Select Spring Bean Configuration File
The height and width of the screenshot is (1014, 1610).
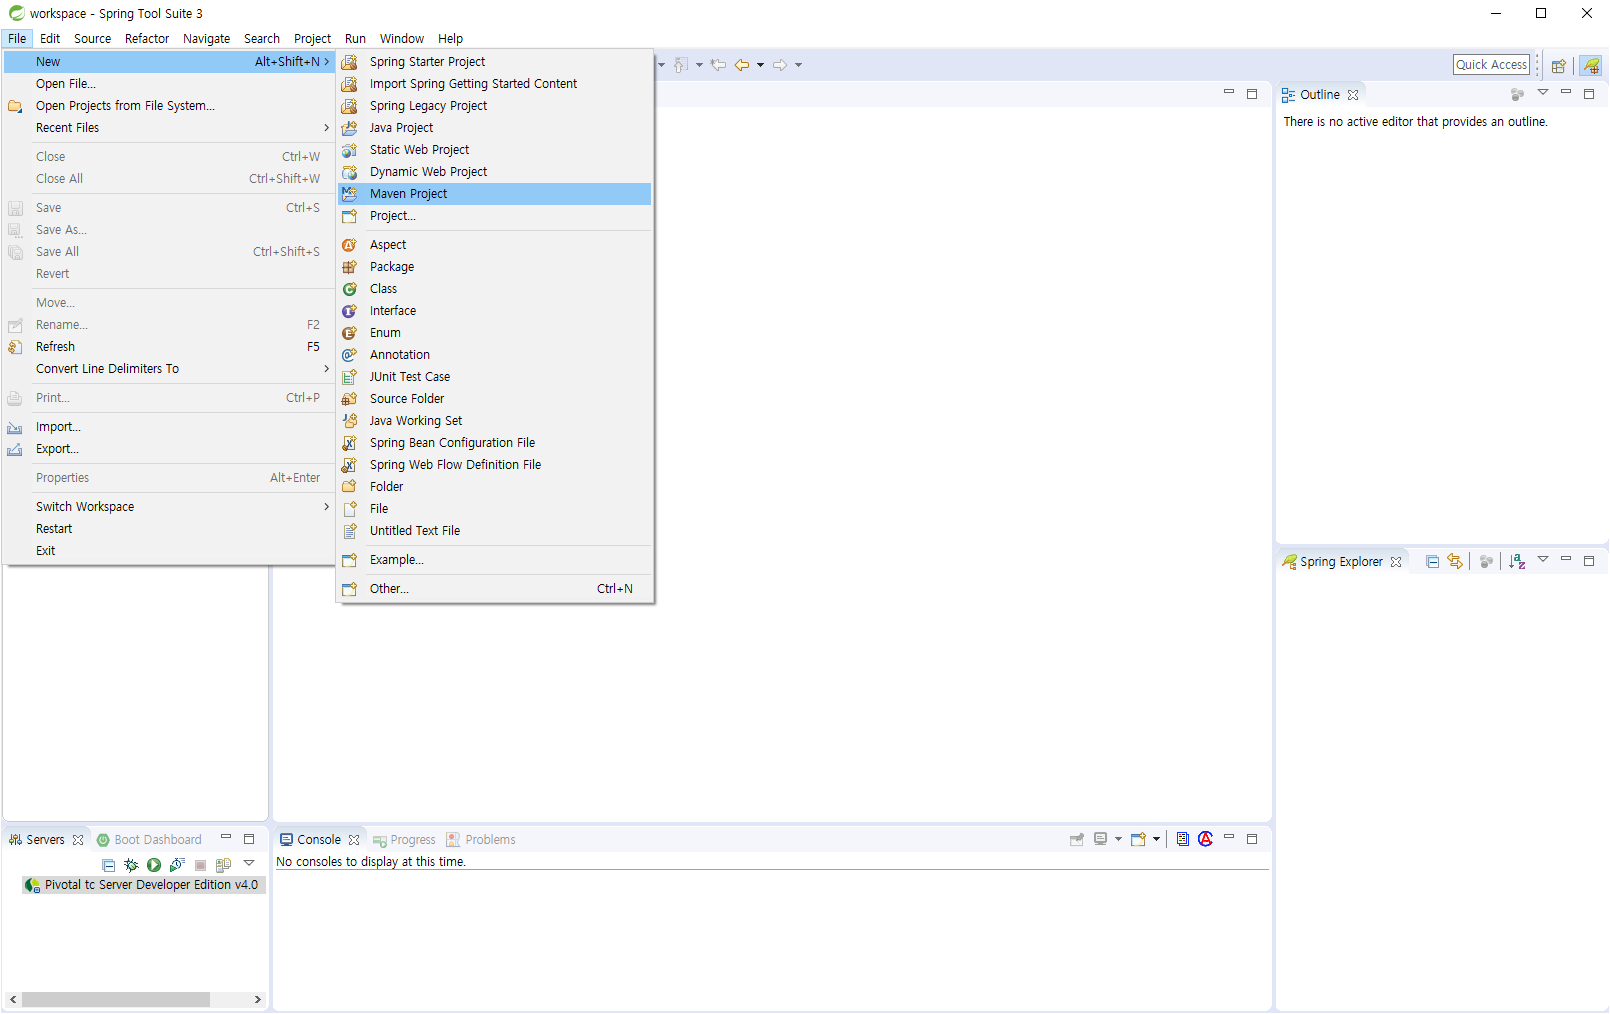pyautogui.click(x=494, y=443)
